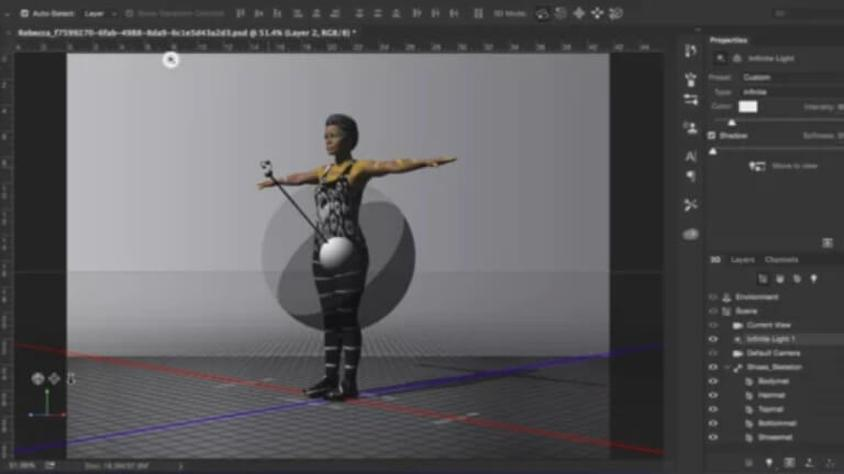Click the render icon at Properties panel bottom
Screen dimensions: 844x474
827,243
